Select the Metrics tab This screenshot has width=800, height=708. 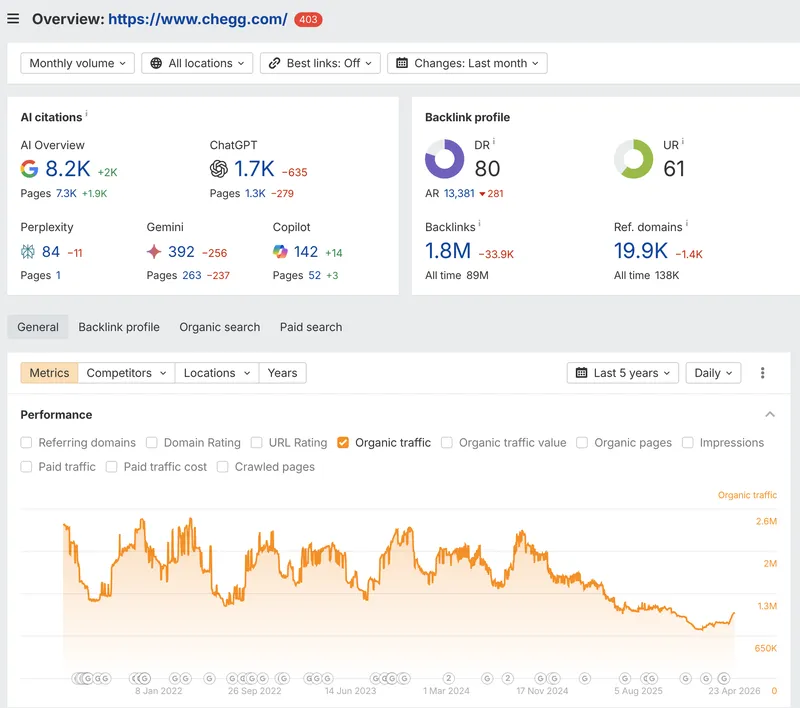pos(49,373)
